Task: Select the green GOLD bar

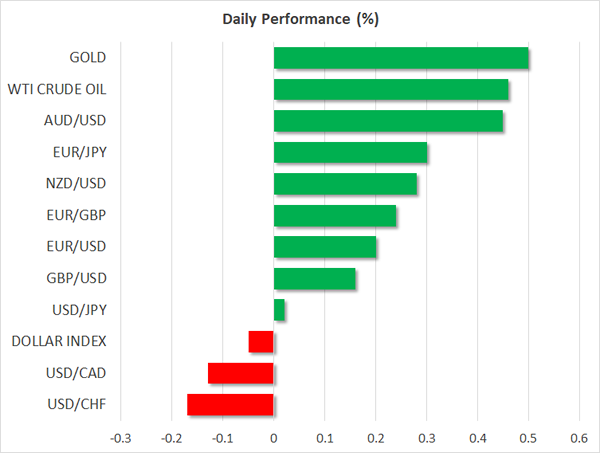Action: pos(400,58)
